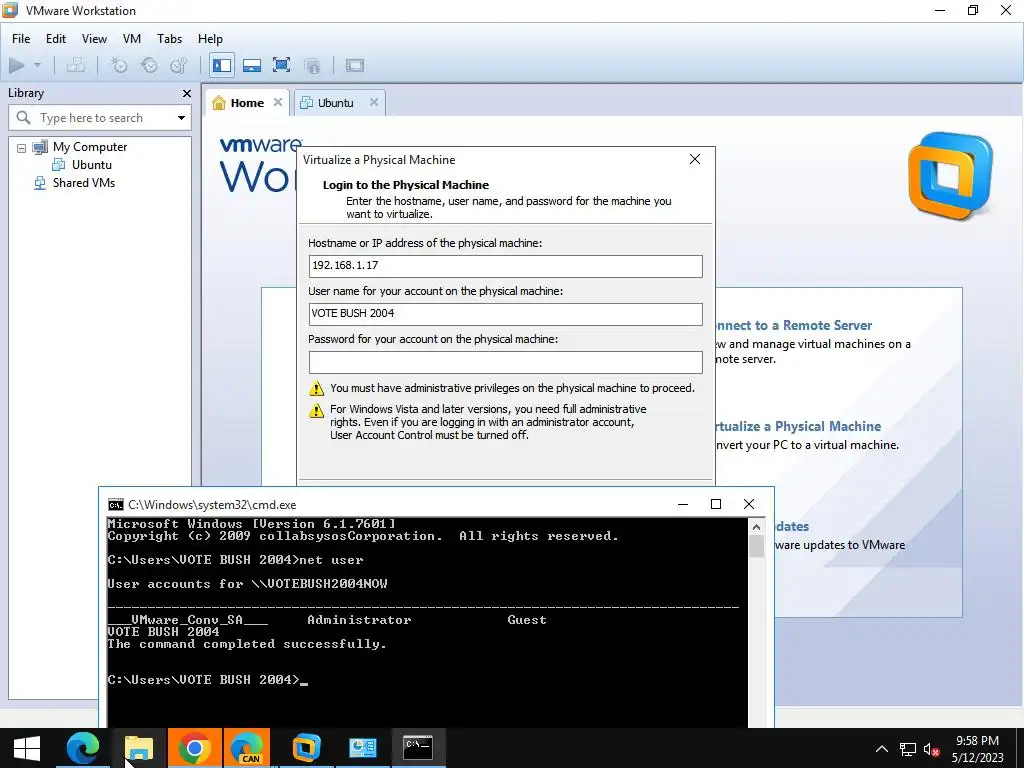The width and height of the screenshot is (1024, 768).
Task: Collapse the My Computer tree node
Action: (x=22, y=148)
